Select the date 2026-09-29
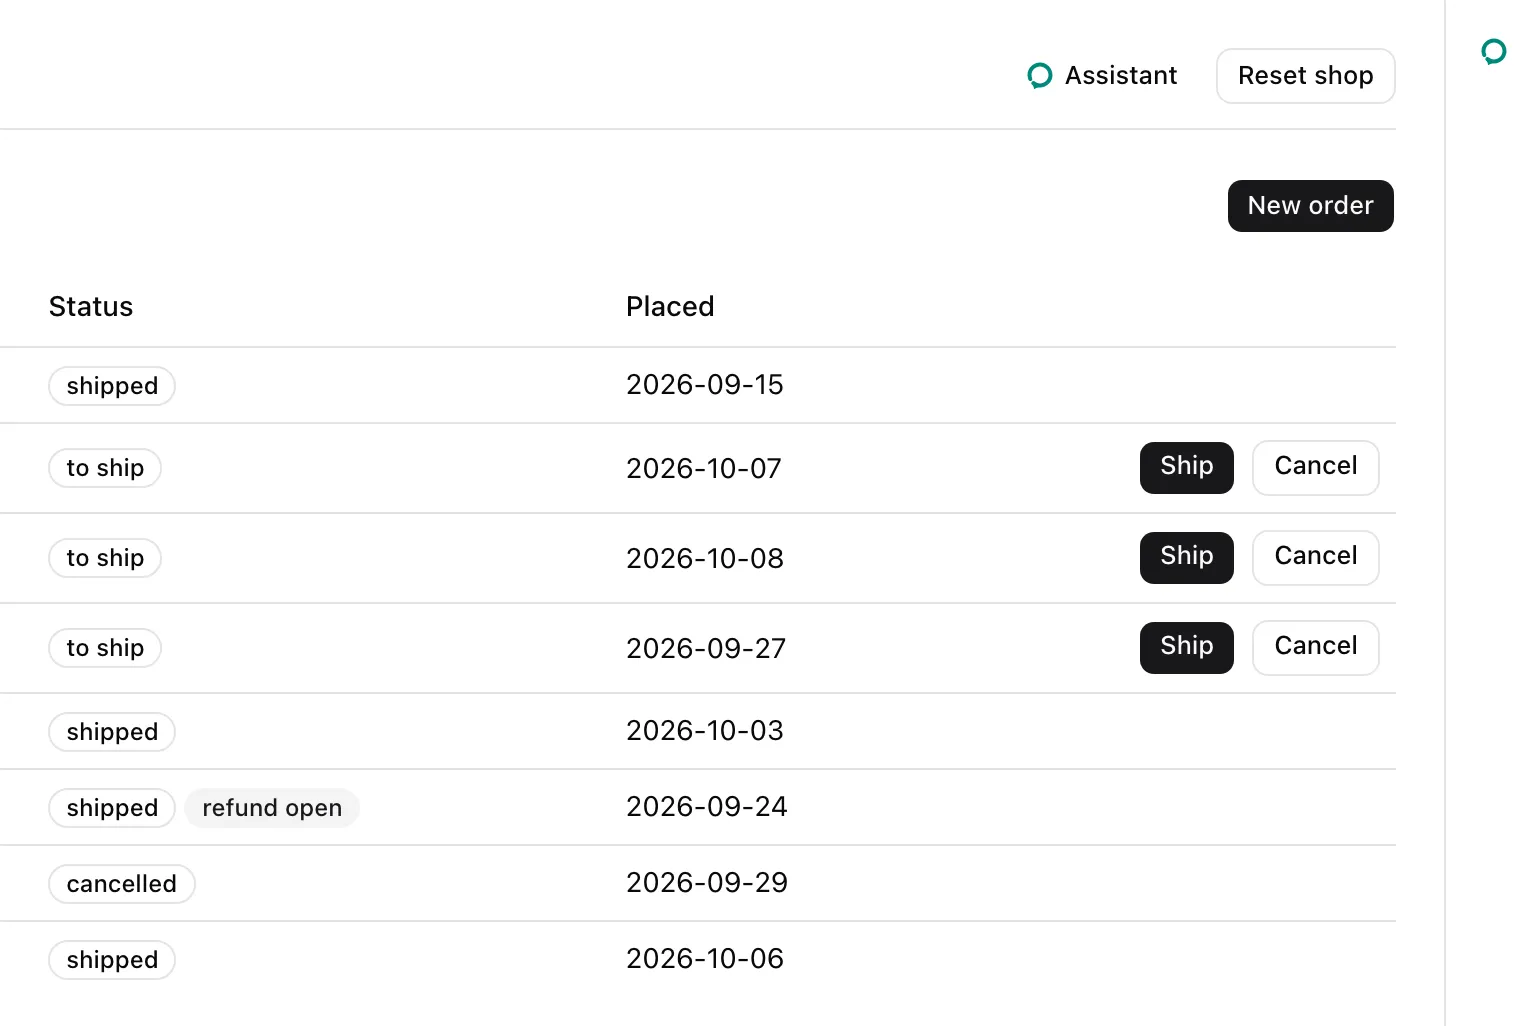The height and width of the screenshot is (1026, 1538). (707, 883)
